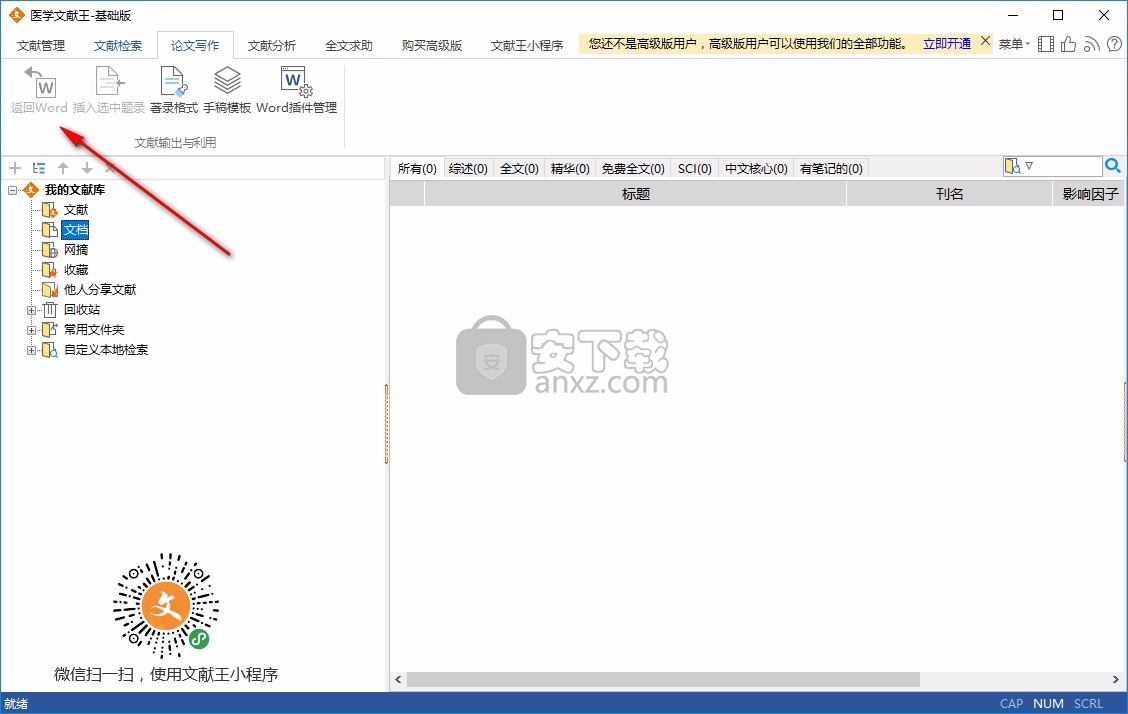
Task: Select 常用文件夹 in the tree
Action: click(x=94, y=330)
